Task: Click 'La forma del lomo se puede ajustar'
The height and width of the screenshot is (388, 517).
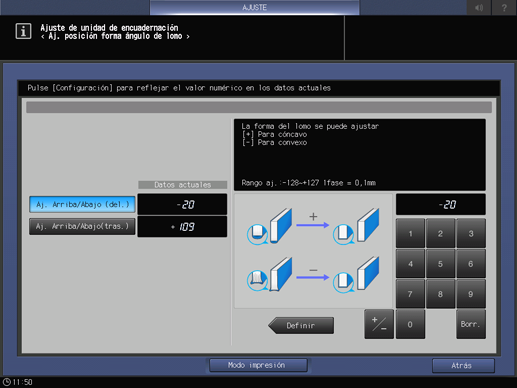Action: 310,126
